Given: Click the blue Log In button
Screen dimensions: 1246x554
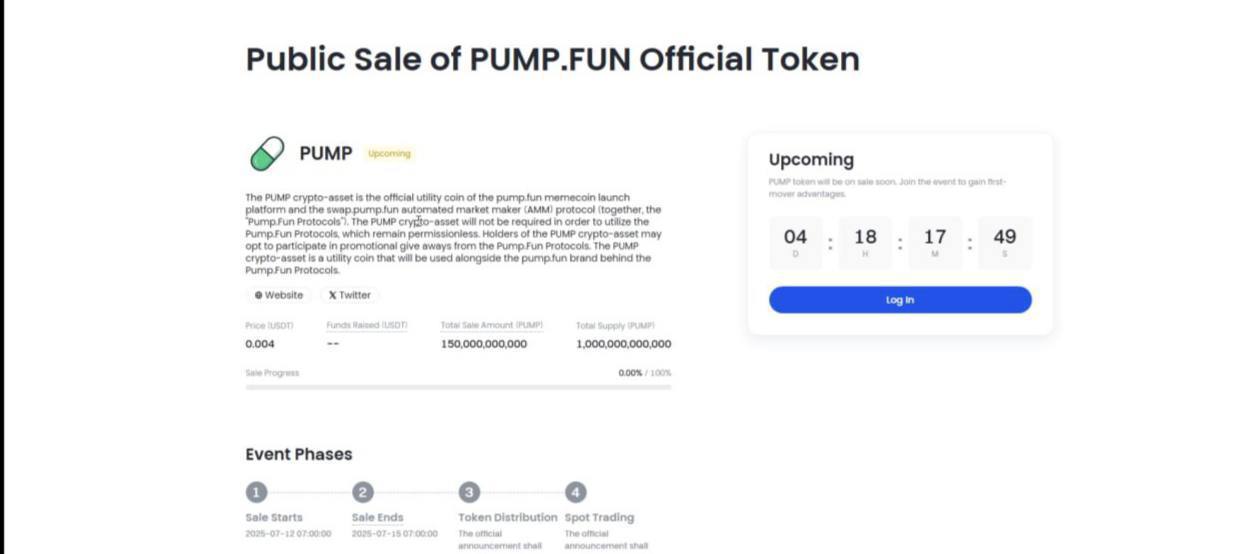Looking at the screenshot, I should (x=900, y=300).
